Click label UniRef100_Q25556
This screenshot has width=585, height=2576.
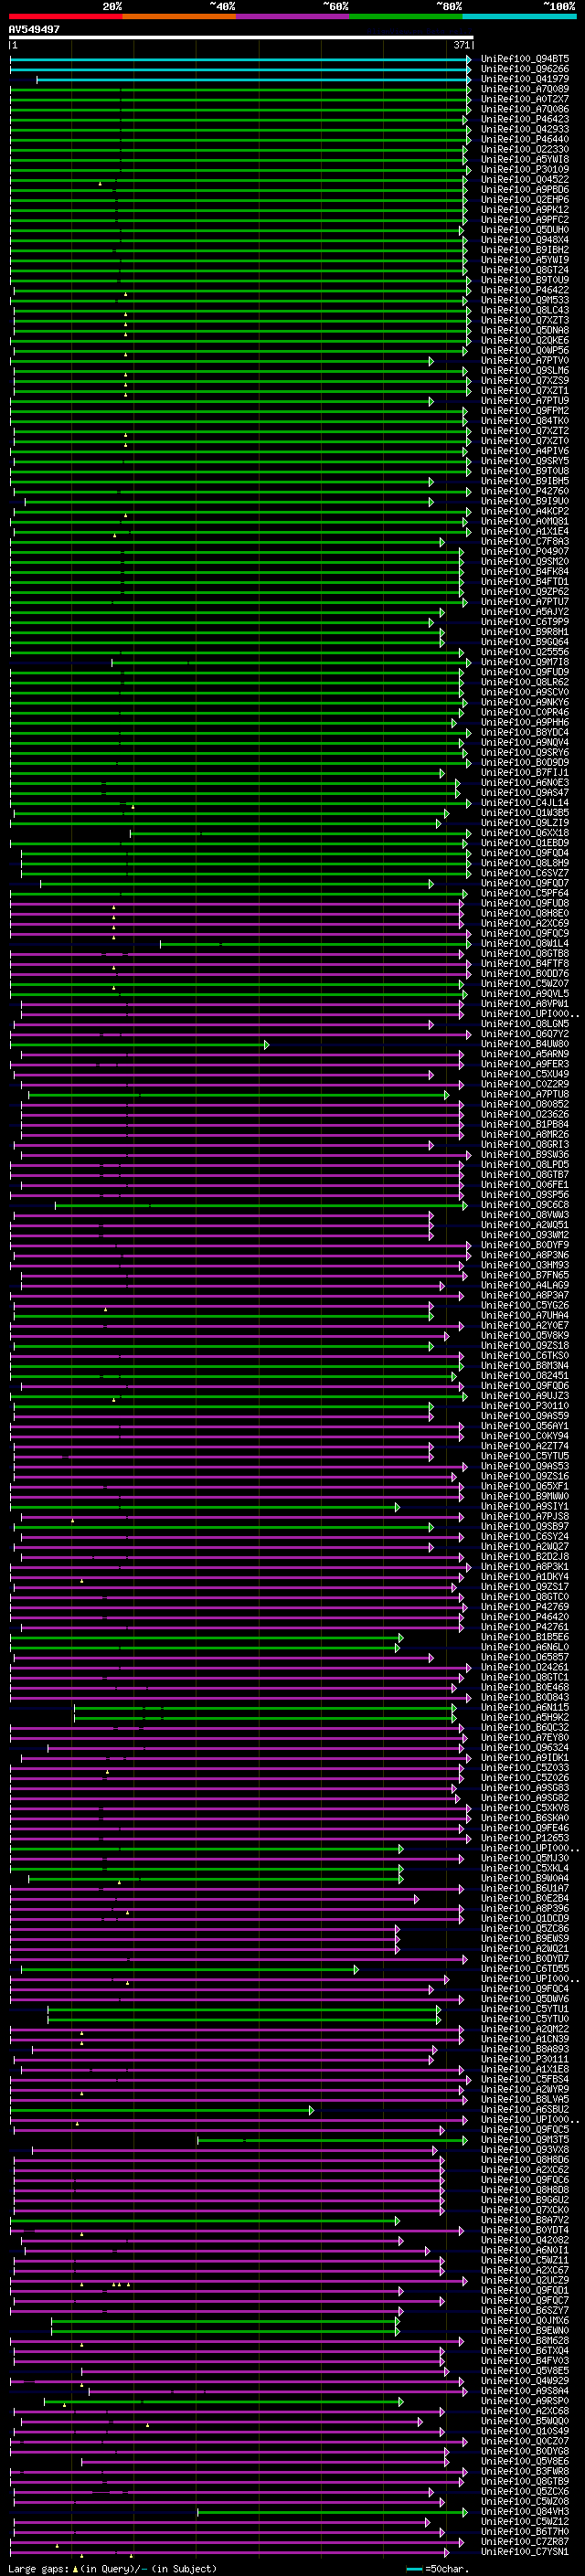coord(525,653)
